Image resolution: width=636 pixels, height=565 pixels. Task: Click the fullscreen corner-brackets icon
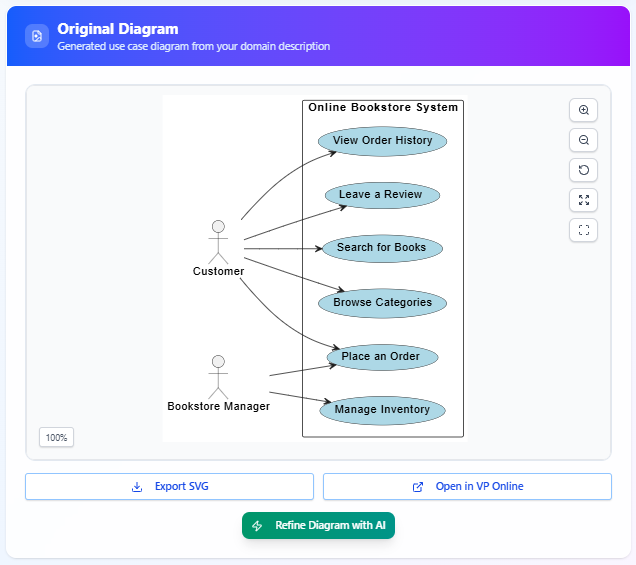[584, 230]
